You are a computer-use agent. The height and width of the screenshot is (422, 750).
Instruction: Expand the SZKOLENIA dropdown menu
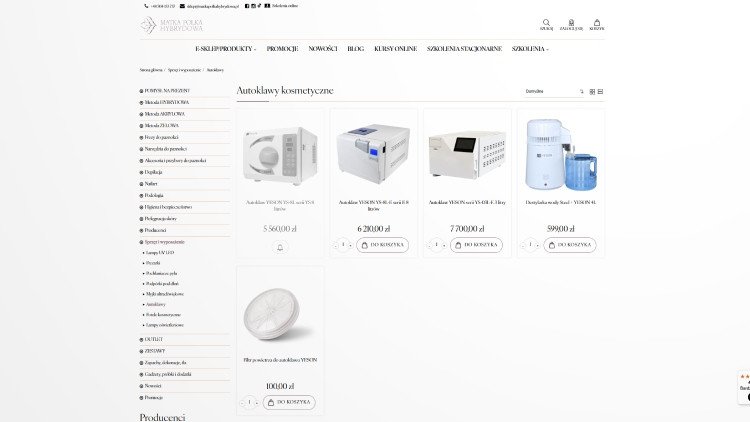(530, 48)
